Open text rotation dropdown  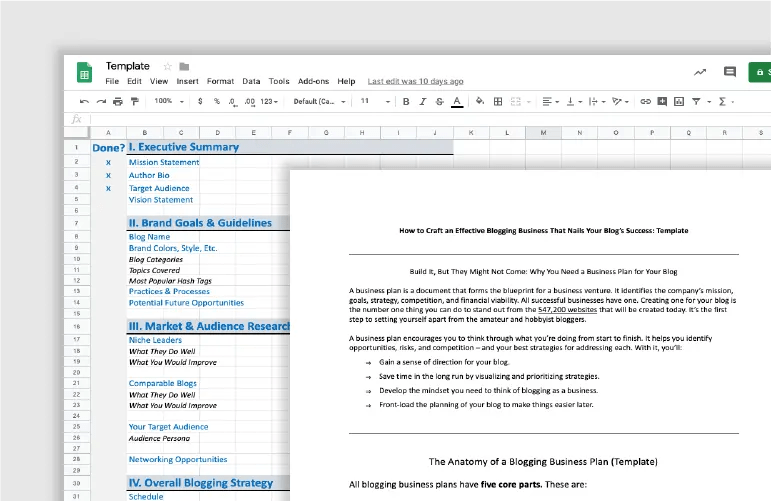pyautogui.click(x=620, y=101)
